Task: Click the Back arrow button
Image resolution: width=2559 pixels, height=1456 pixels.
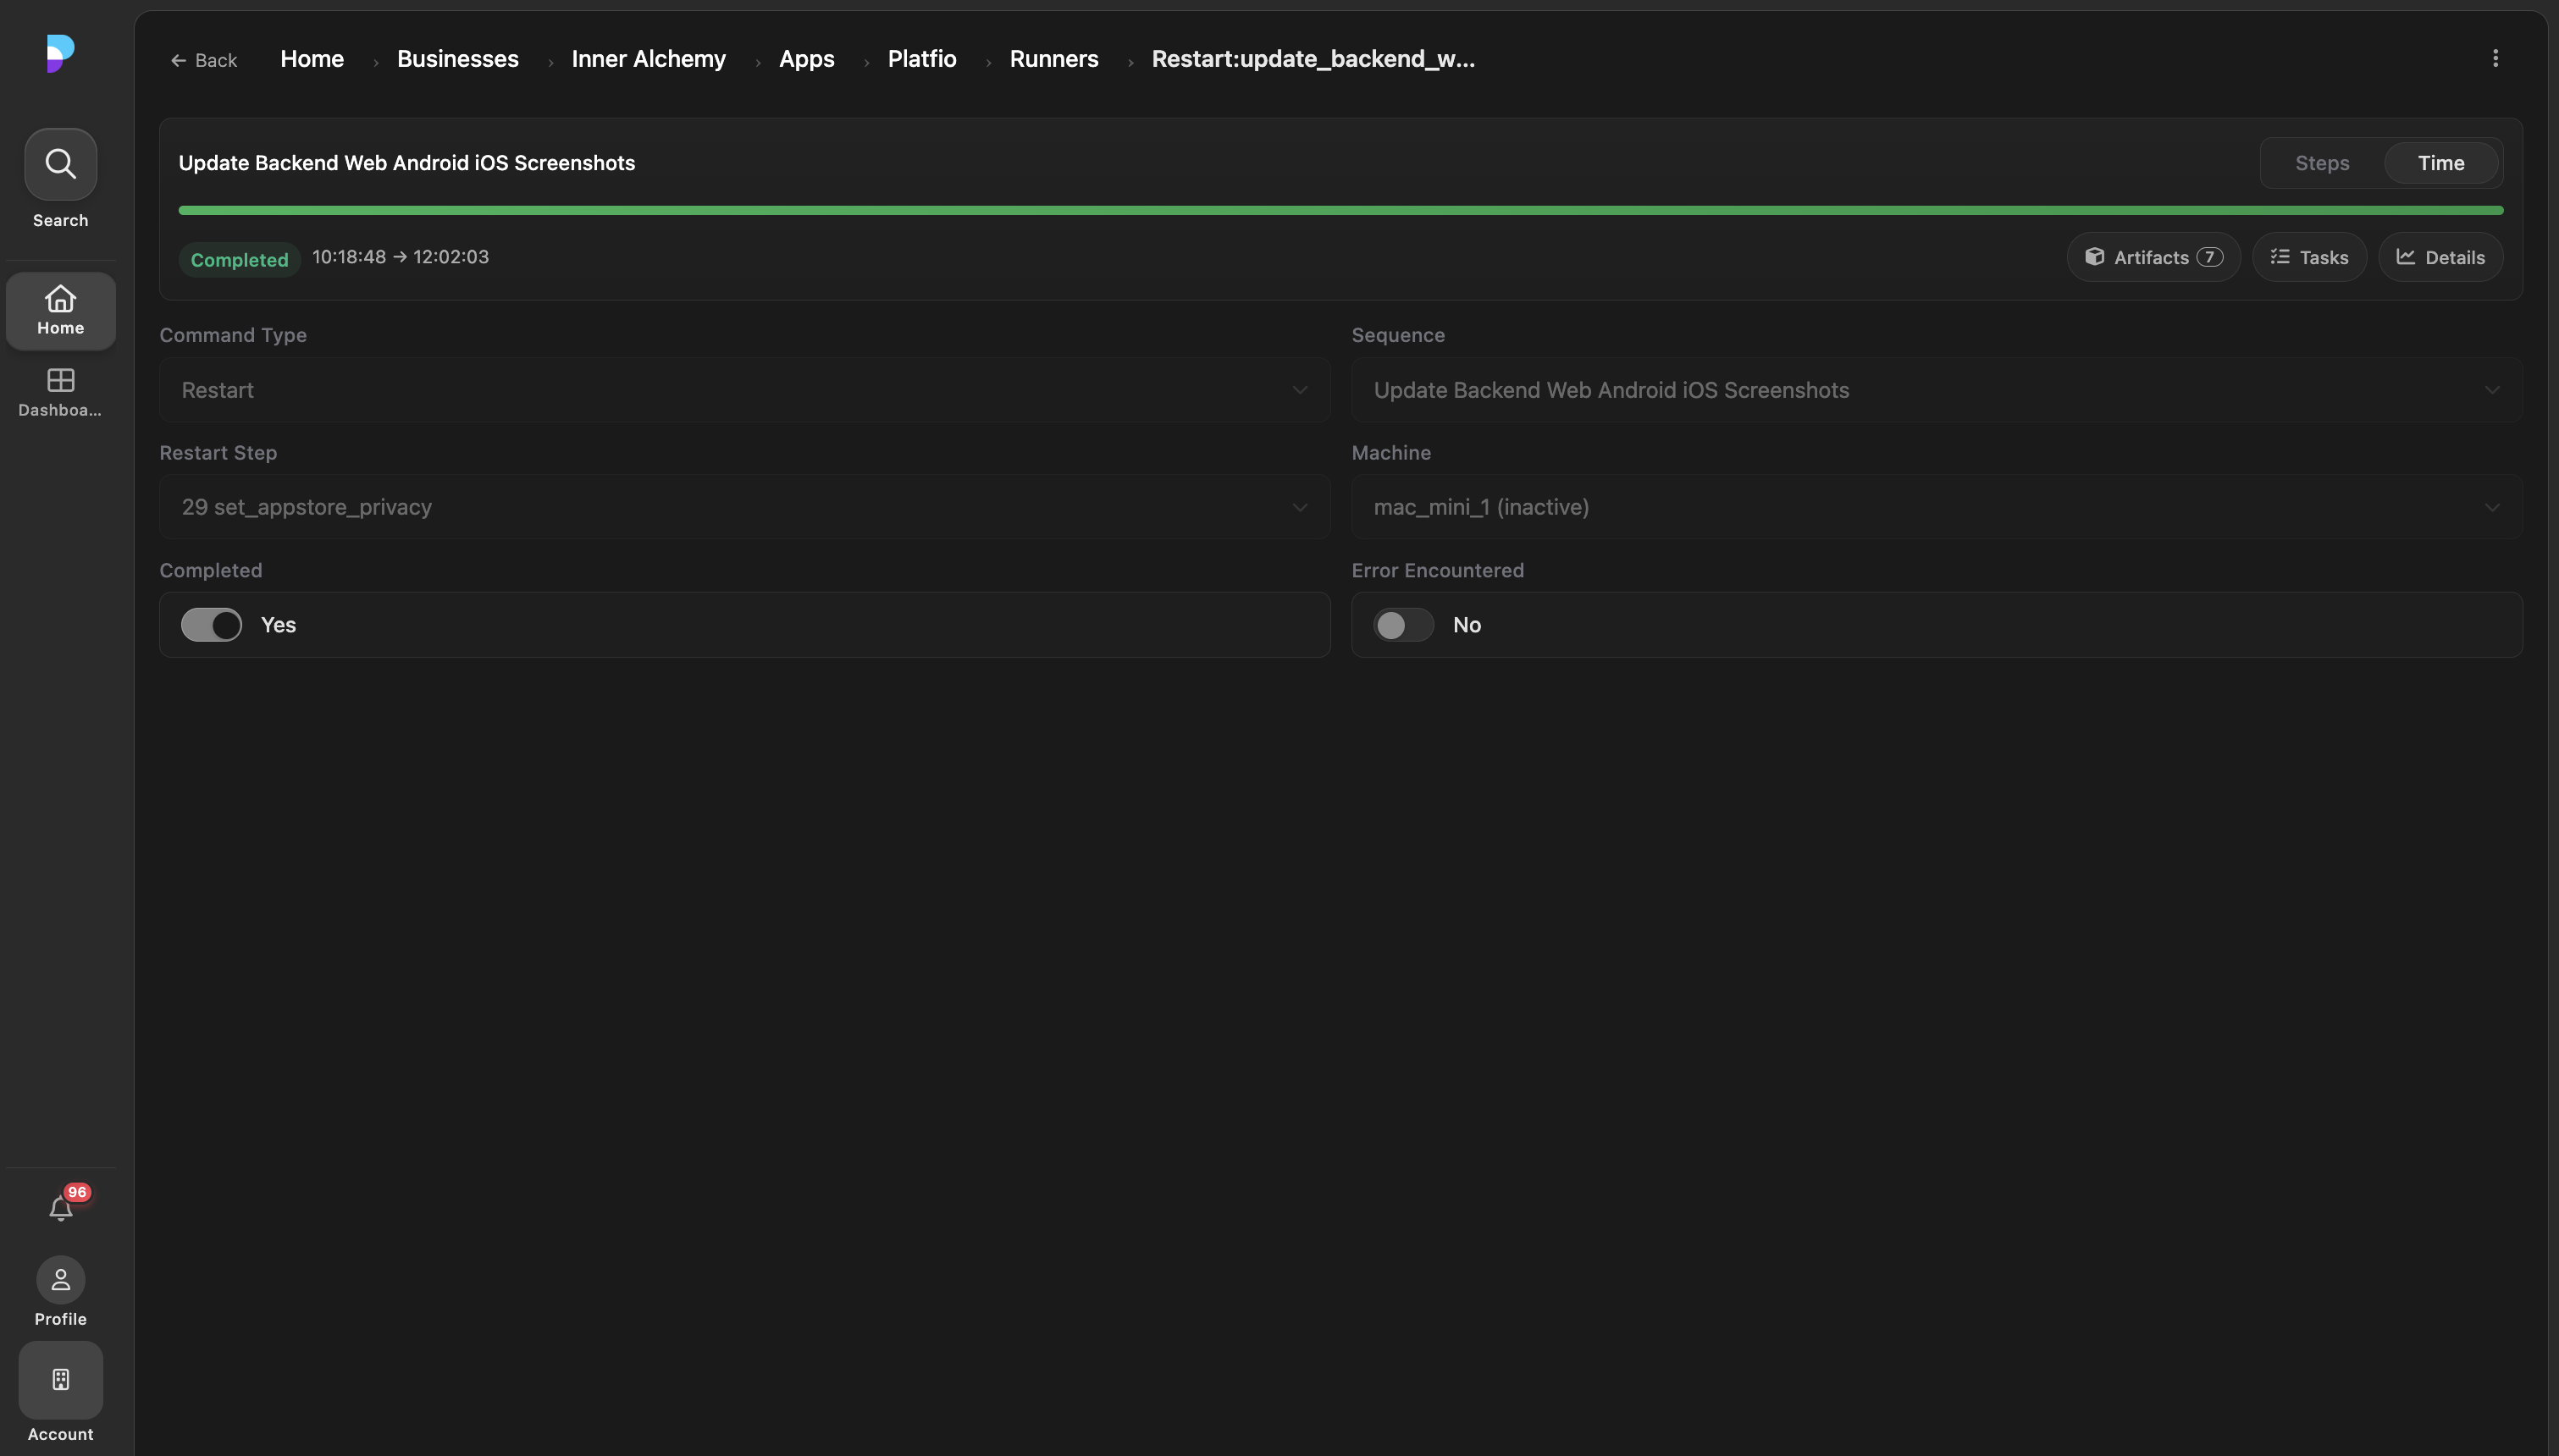Action: 204,60
